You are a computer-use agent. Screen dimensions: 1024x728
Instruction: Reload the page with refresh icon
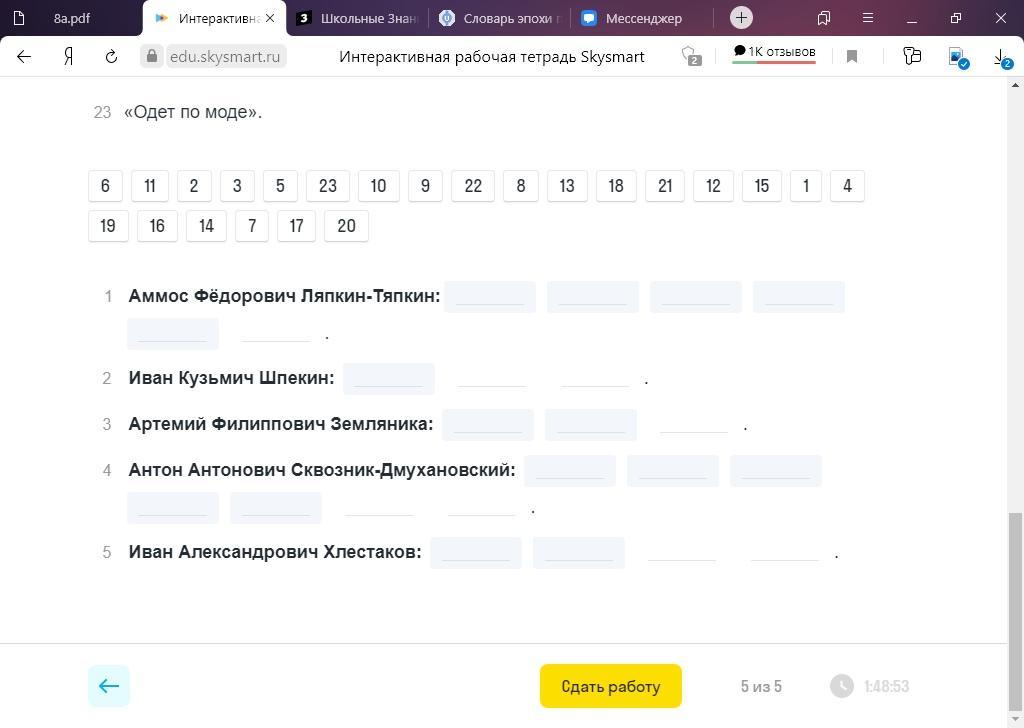click(111, 57)
